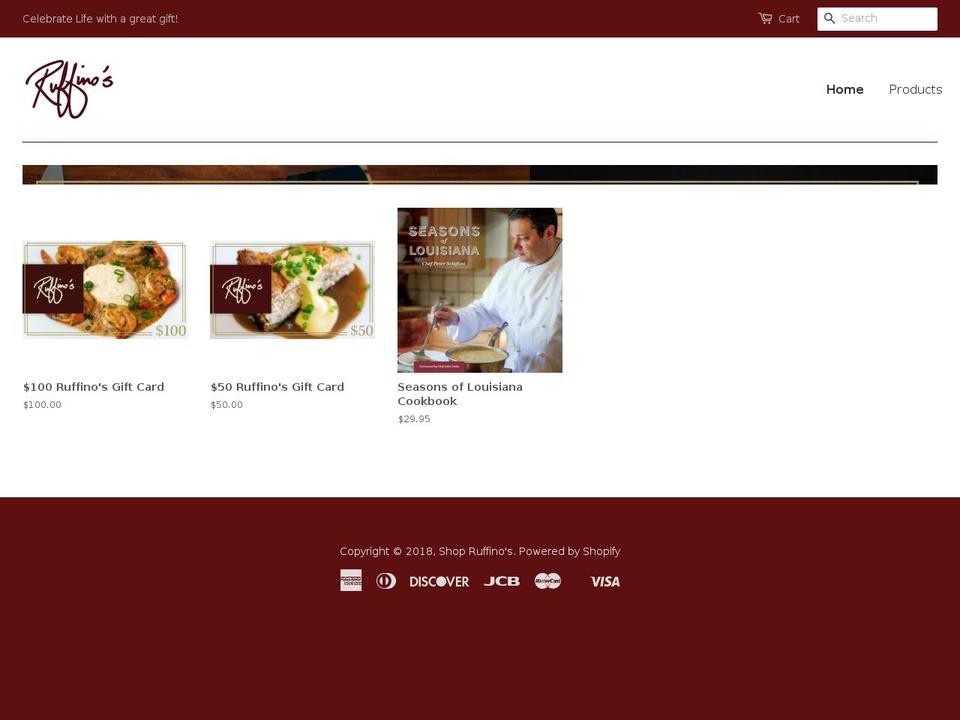This screenshot has height=720, width=960.
Task: Open the Seasons of Louisiana cookbook image
Action: 479,290
